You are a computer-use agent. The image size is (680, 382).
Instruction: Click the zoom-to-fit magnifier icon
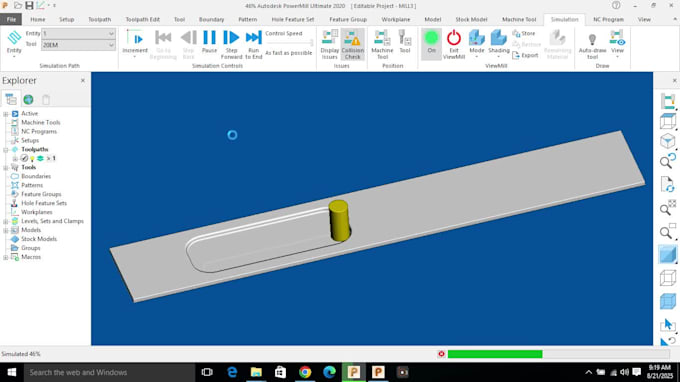coord(667,208)
